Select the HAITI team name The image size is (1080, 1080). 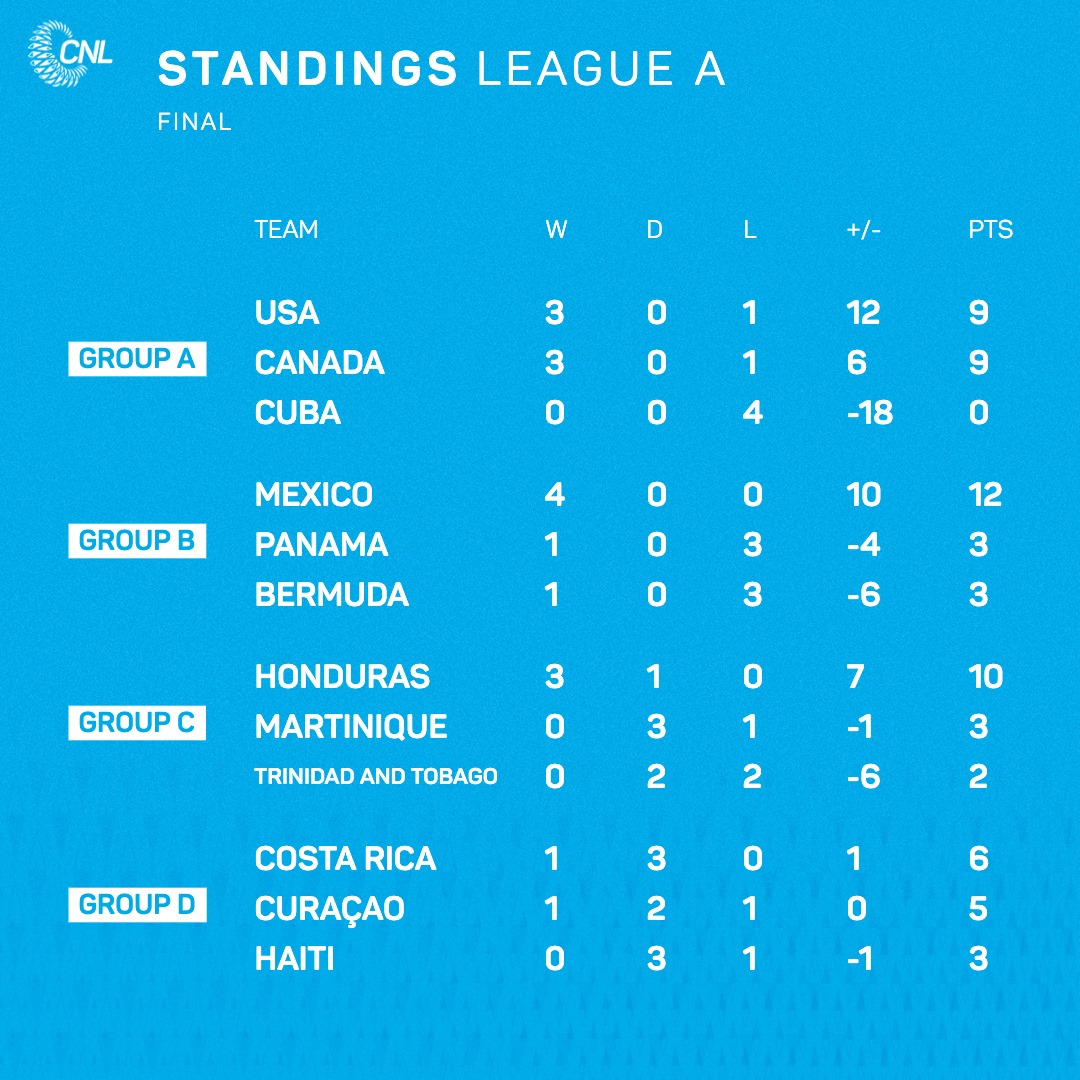[x=294, y=959]
